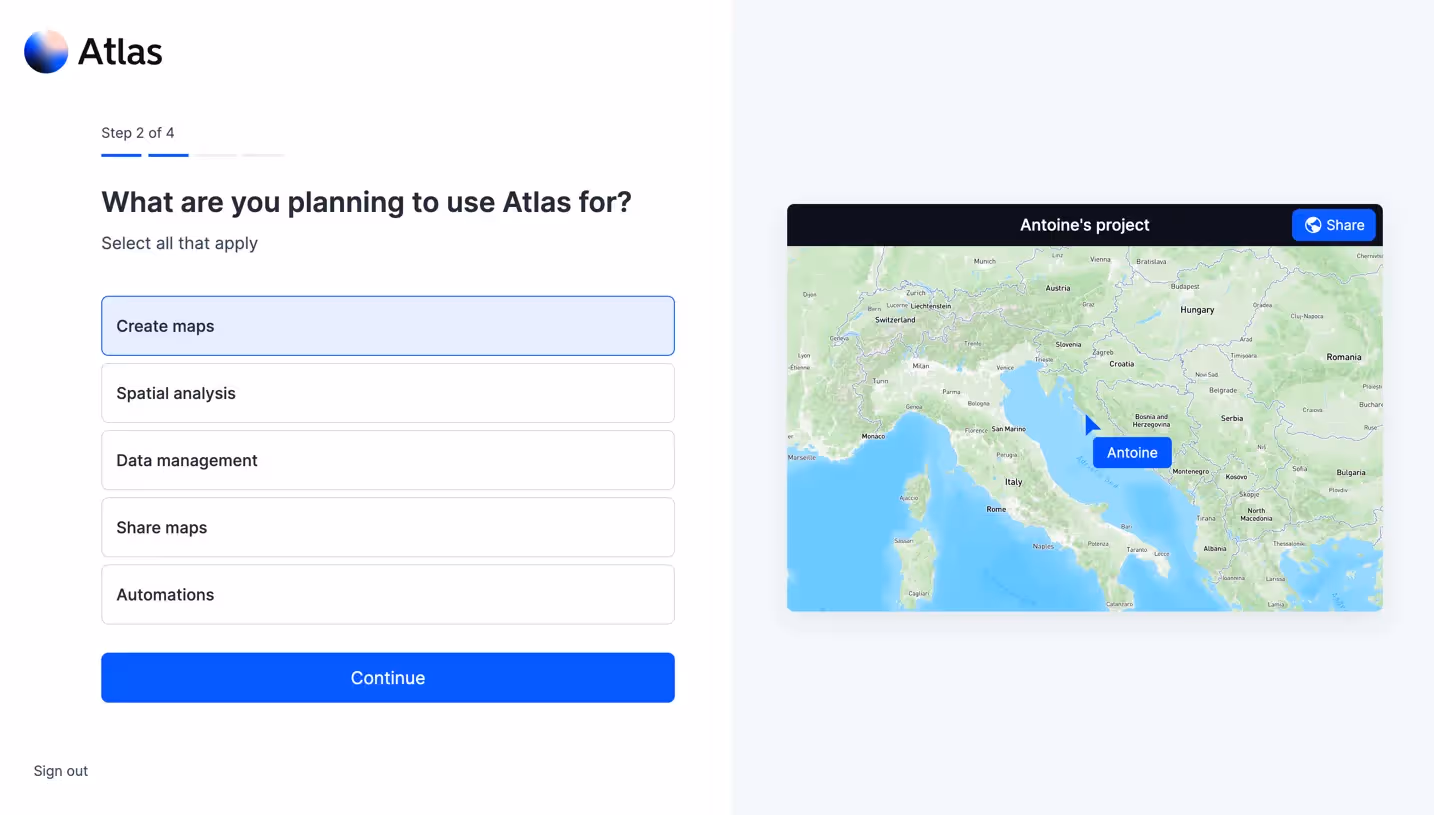Click the Sign out link
This screenshot has width=1434, height=815.
pyautogui.click(x=60, y=770)
